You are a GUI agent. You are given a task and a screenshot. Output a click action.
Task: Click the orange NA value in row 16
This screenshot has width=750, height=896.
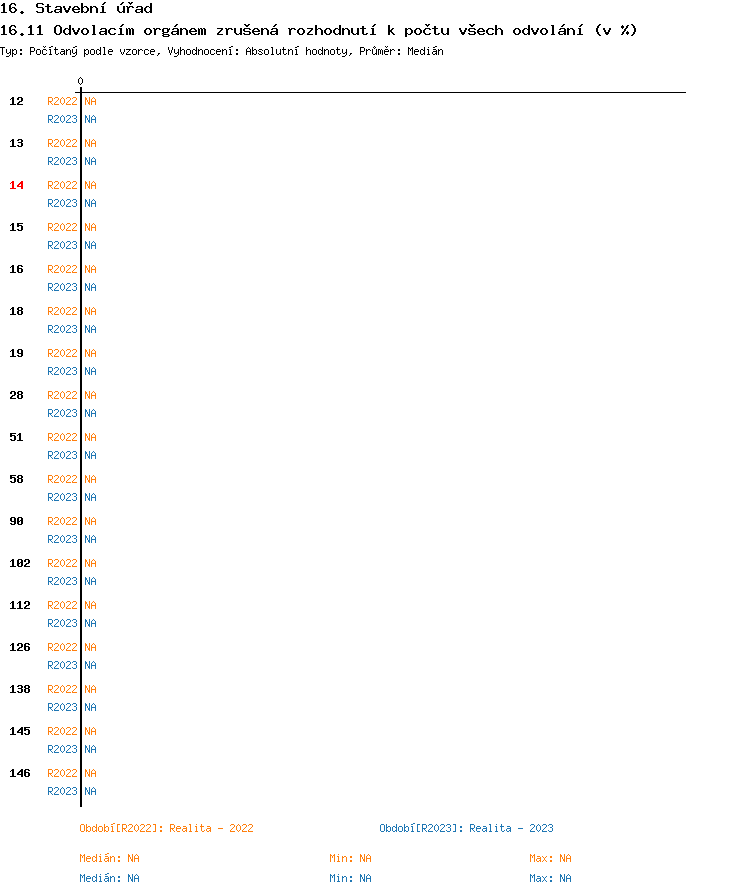(x=90, y=269)
